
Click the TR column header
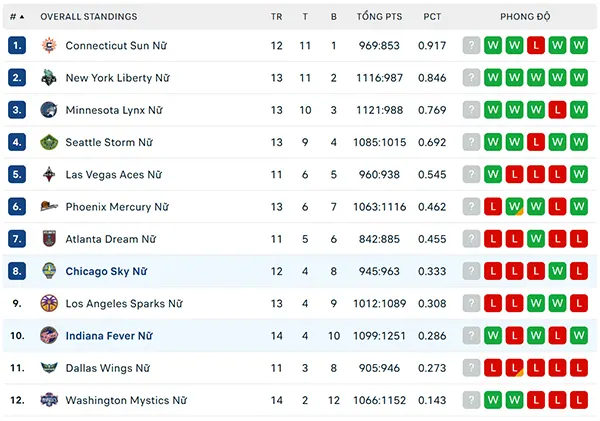point(277,16)
